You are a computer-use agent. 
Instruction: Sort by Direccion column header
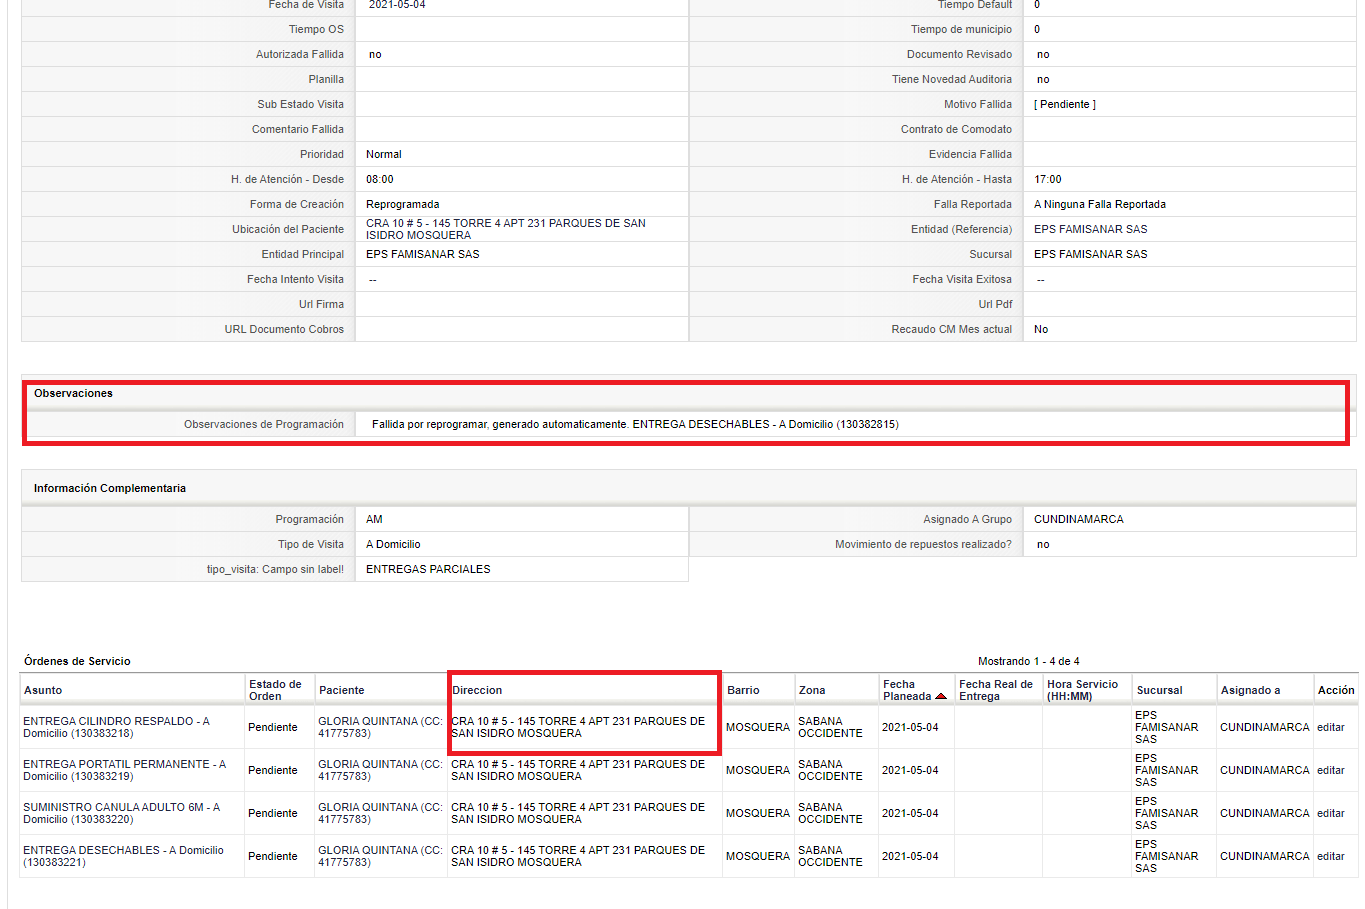tap(477, 690)
